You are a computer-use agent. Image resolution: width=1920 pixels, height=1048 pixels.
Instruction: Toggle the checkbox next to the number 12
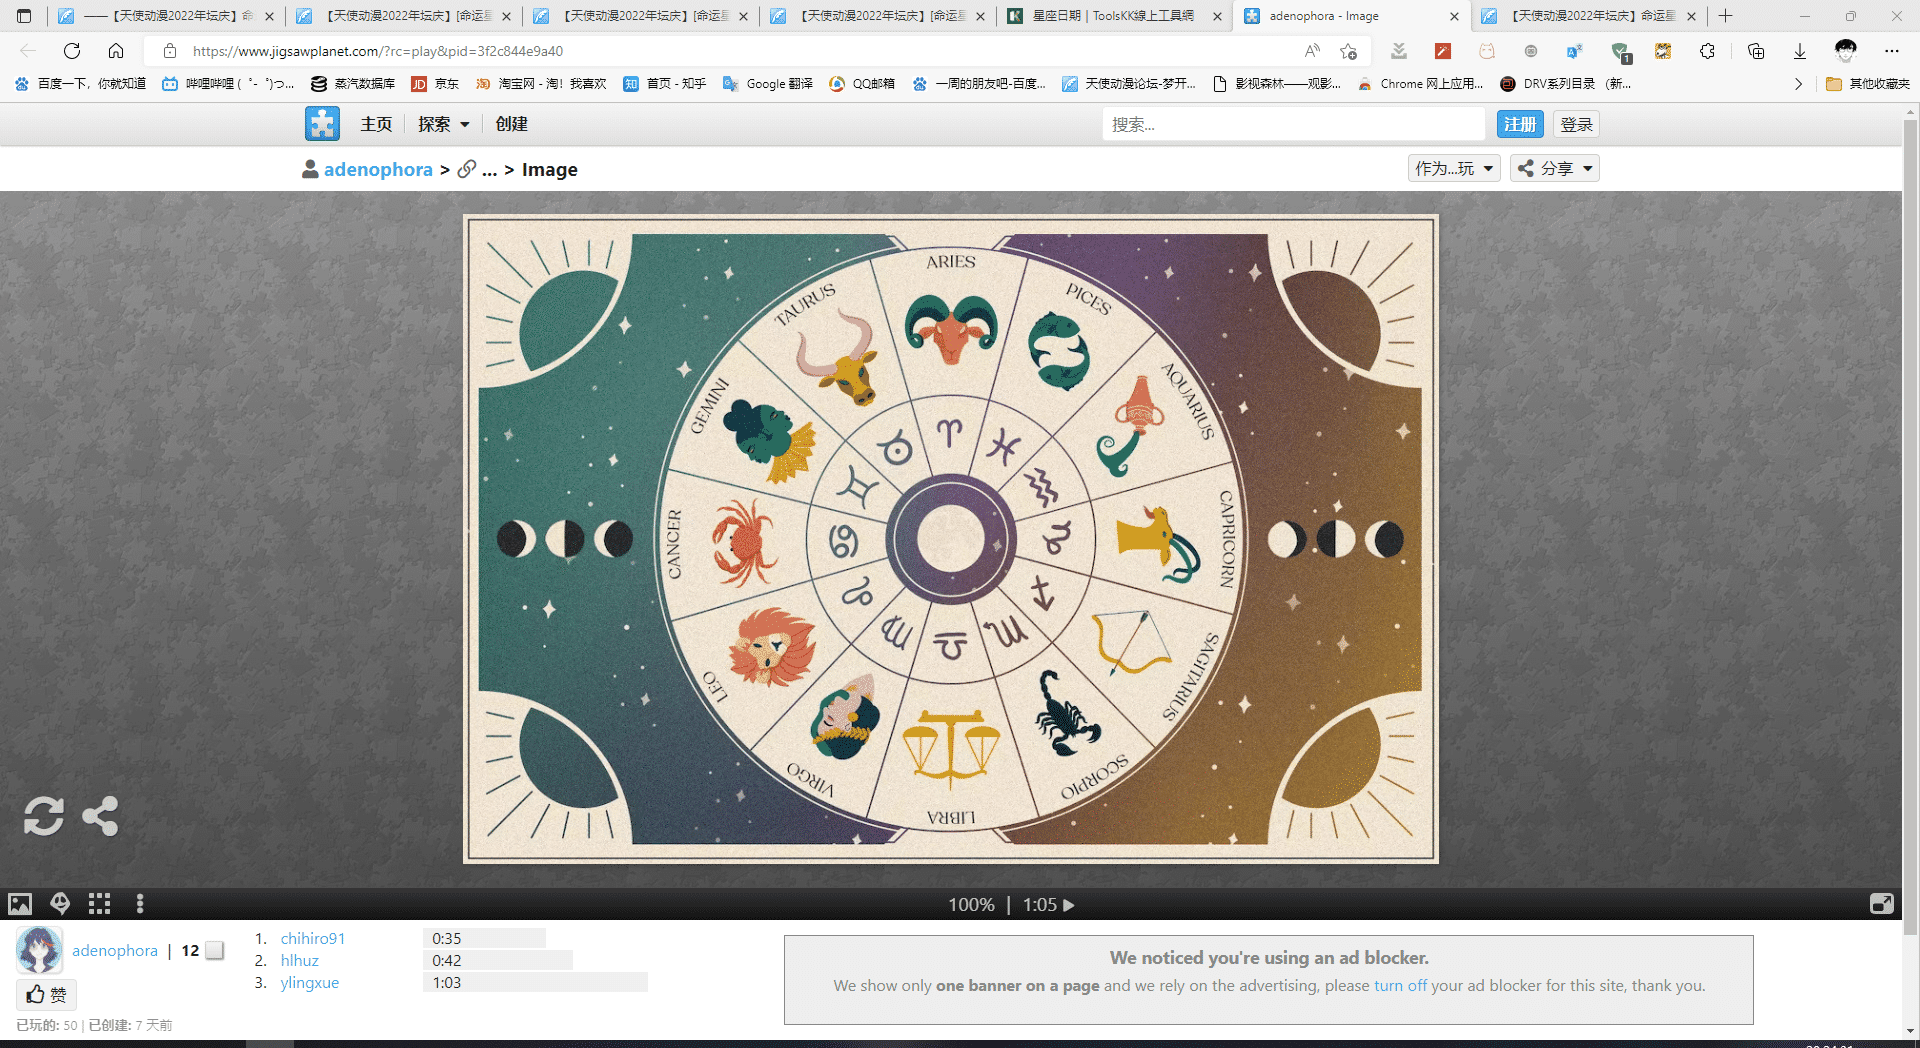tap(215, 950)
